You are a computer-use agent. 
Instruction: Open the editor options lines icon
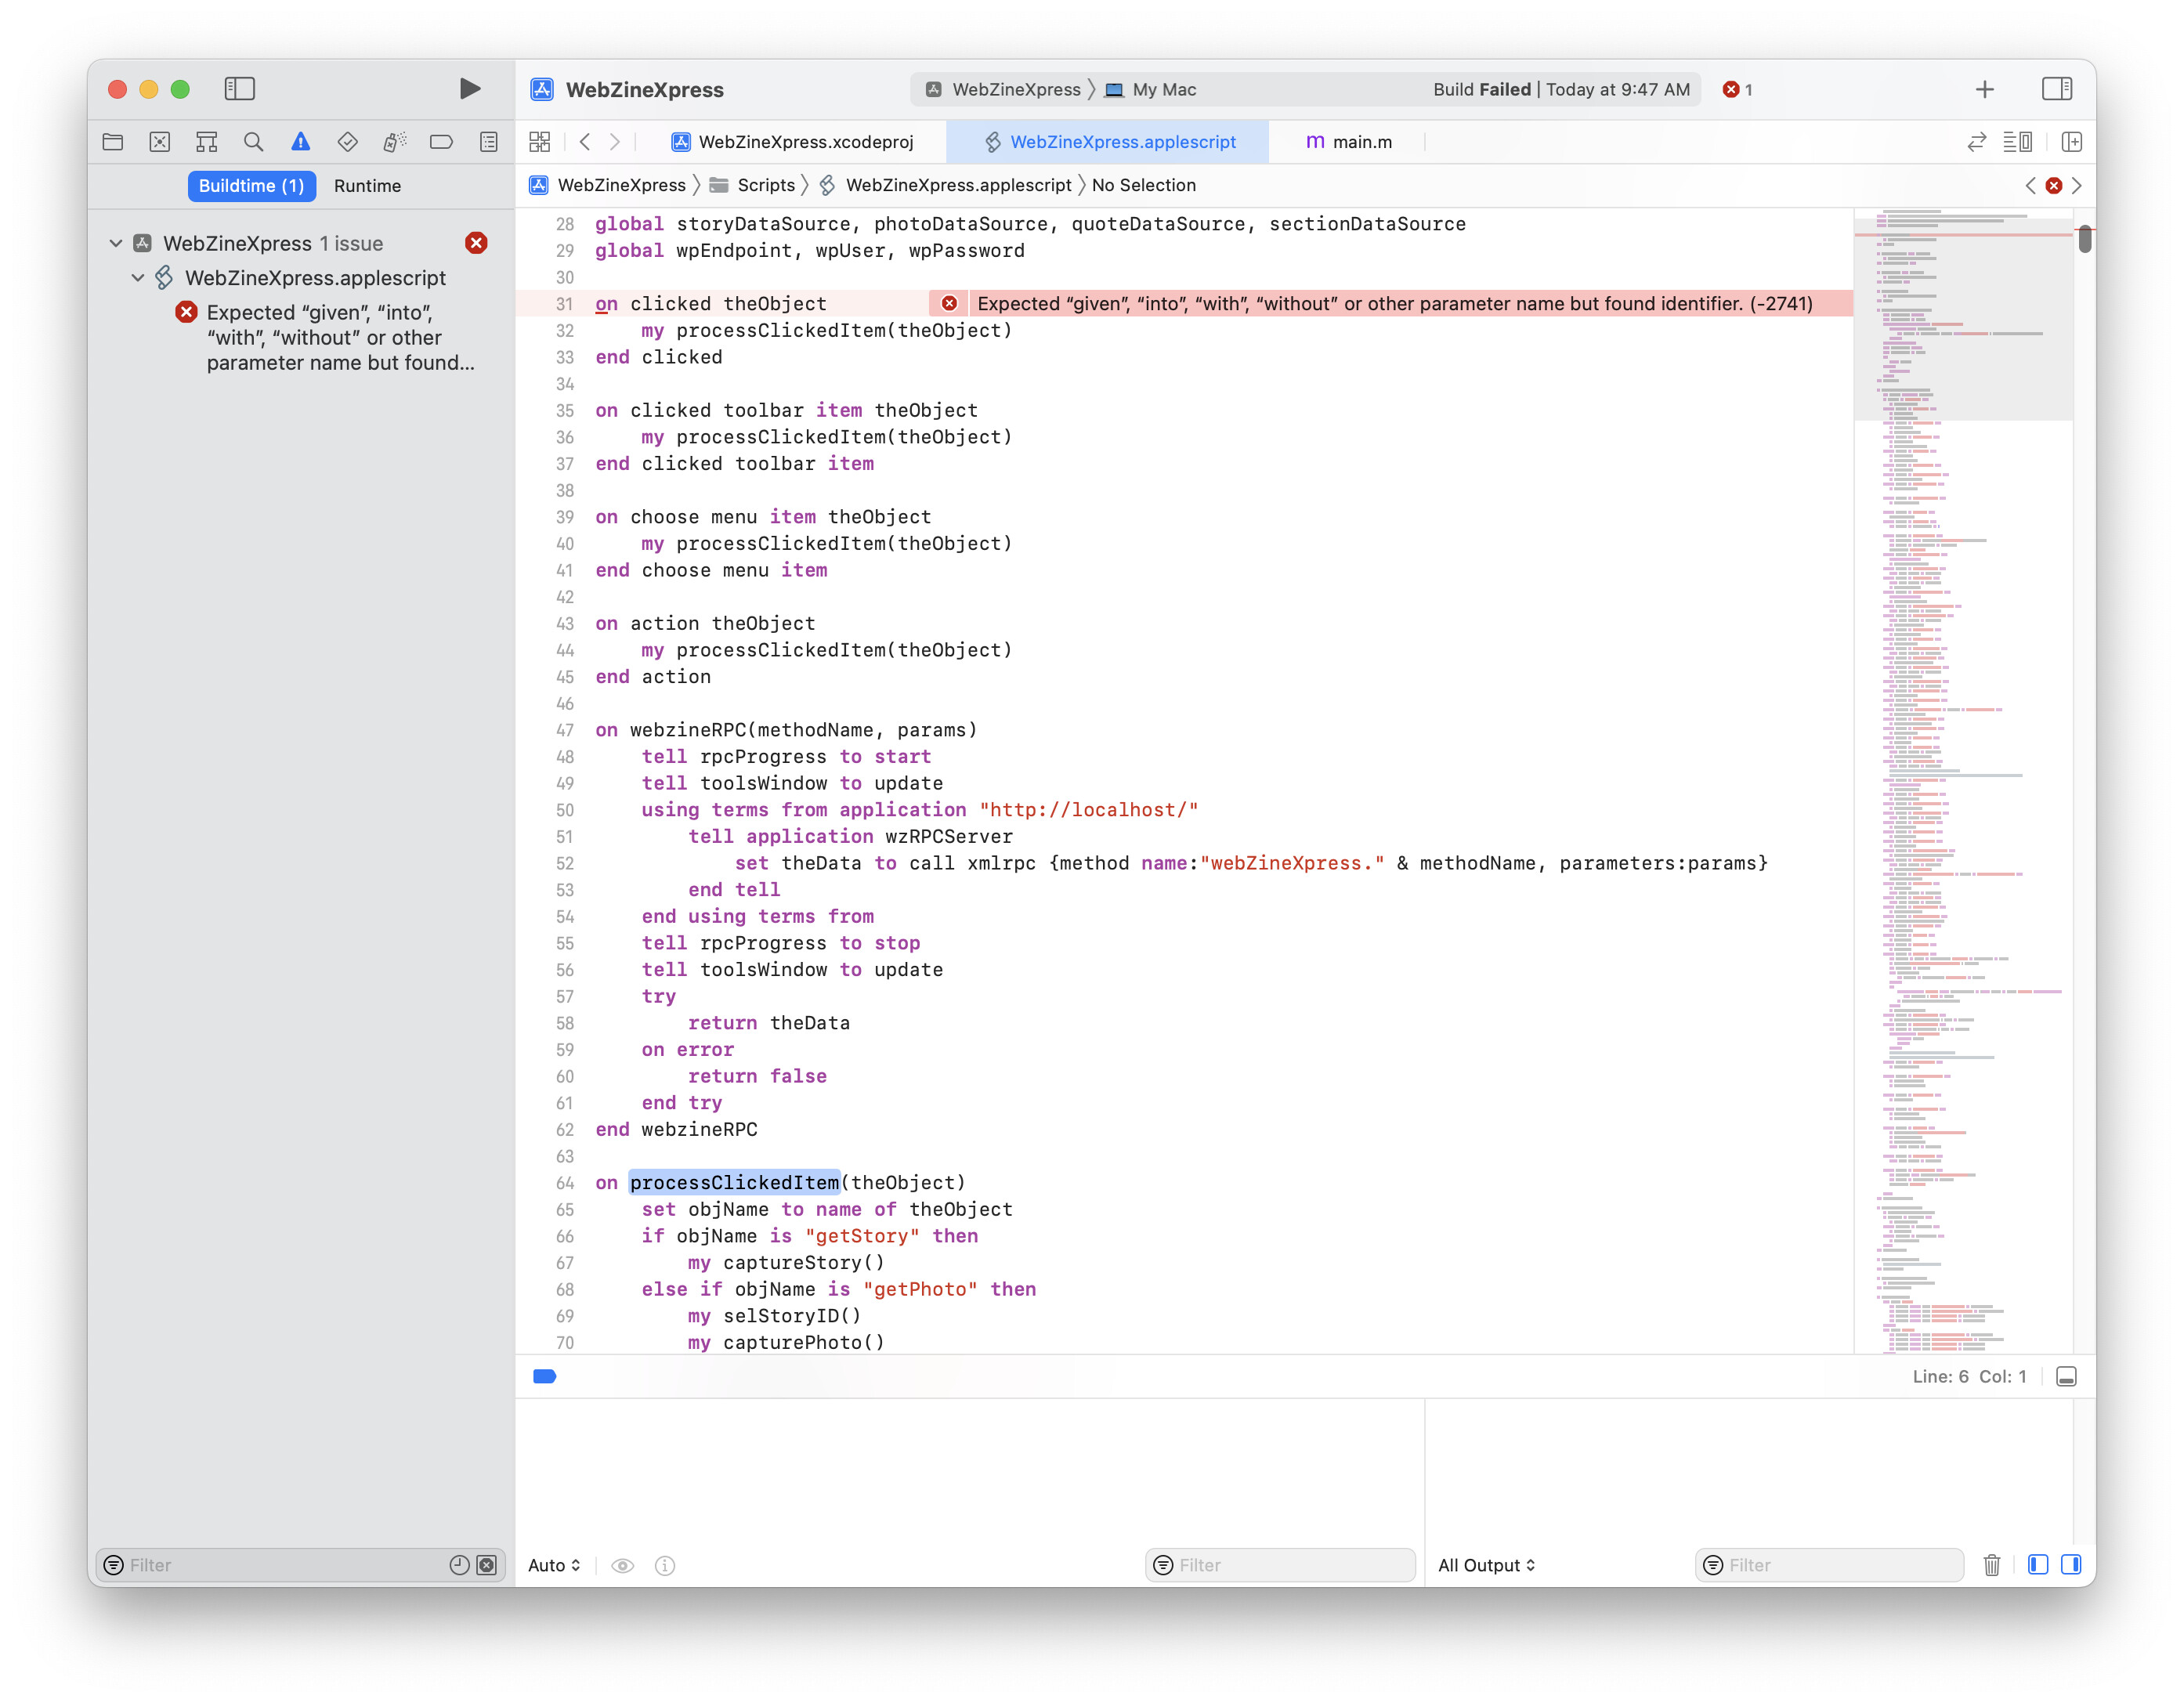2017,142
